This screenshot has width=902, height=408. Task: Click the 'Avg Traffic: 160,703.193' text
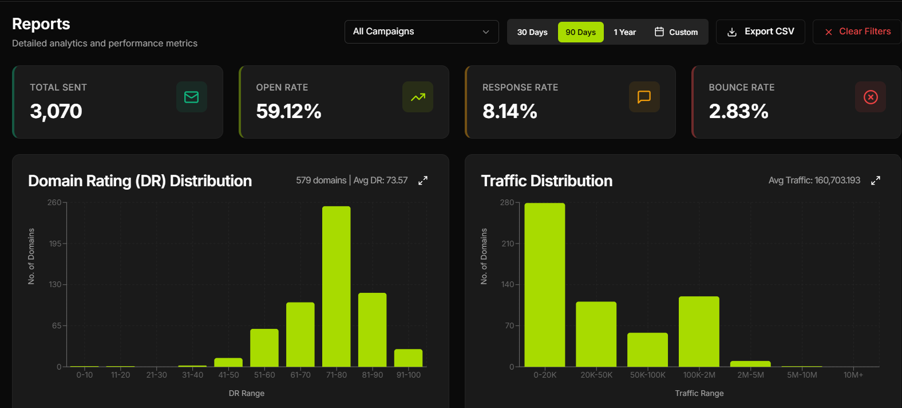tap(815, 181)
